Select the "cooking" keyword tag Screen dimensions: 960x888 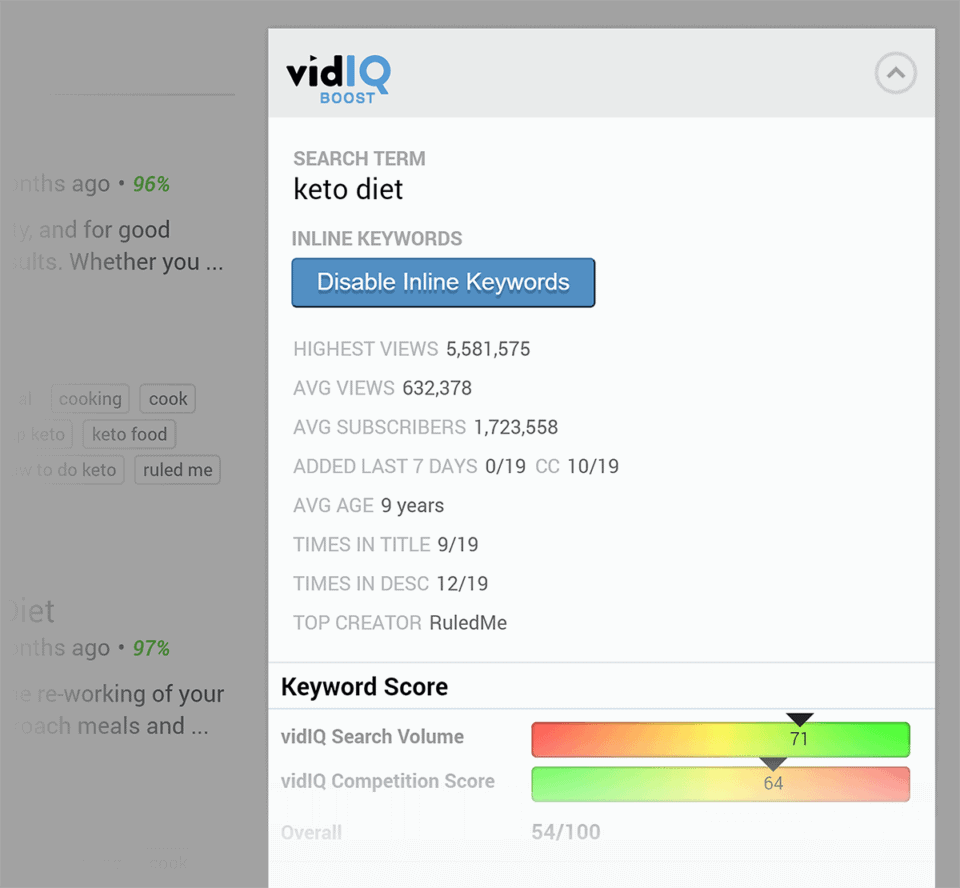(x=90, y=398)
